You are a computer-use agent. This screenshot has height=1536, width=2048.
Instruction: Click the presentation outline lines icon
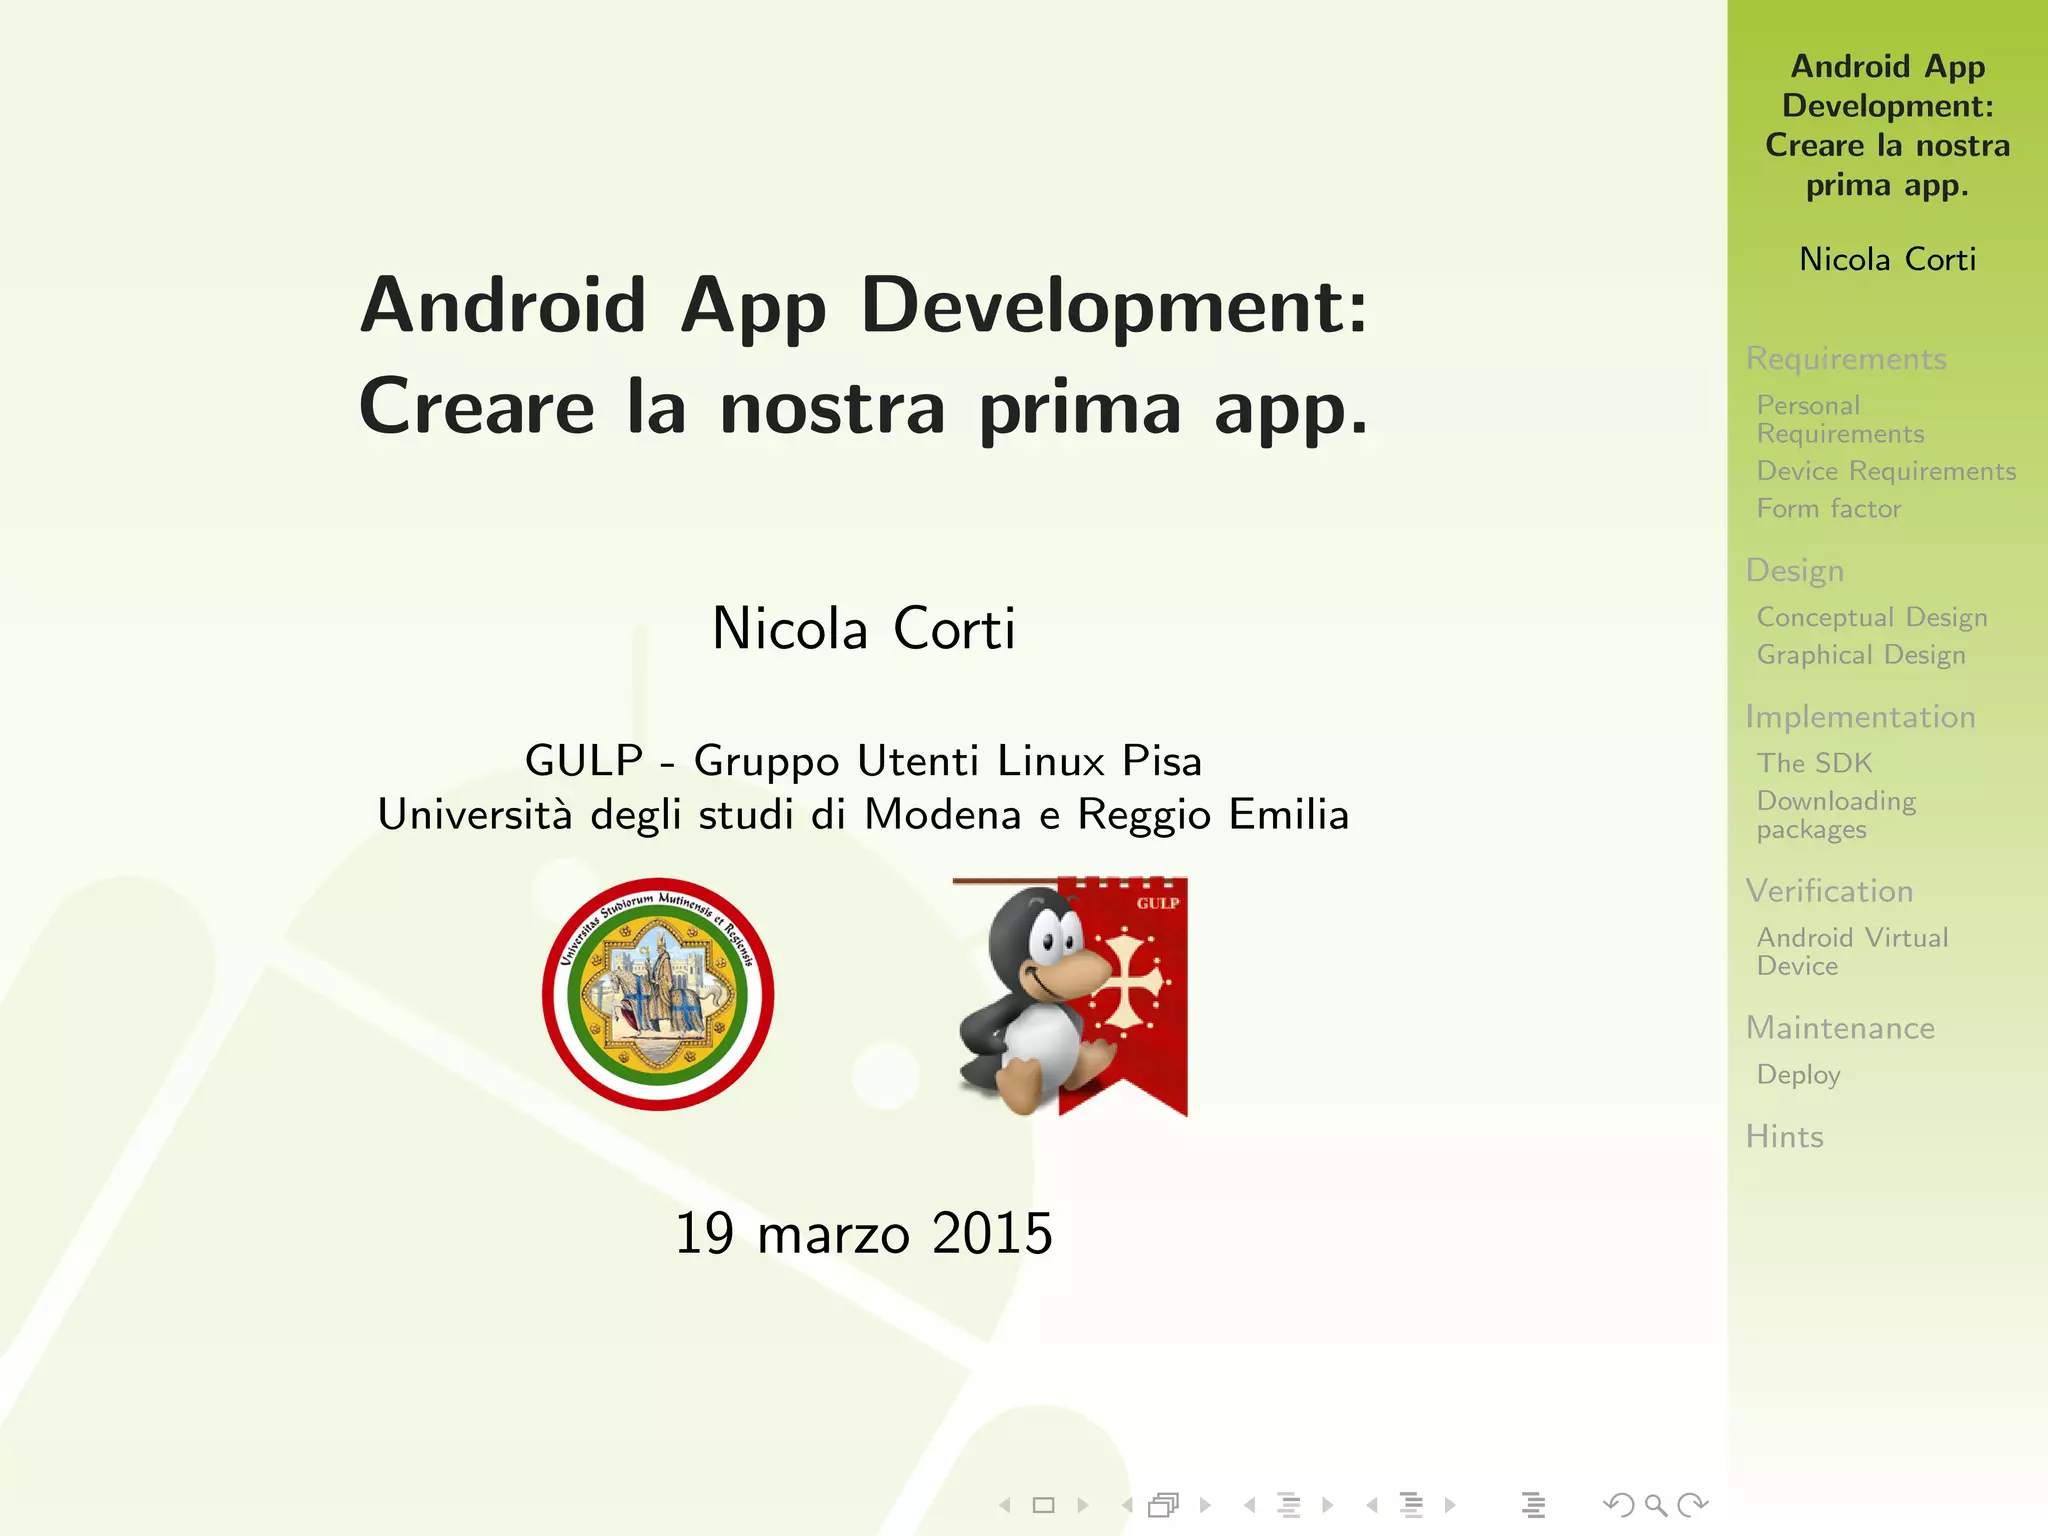pos(1533,1505)
